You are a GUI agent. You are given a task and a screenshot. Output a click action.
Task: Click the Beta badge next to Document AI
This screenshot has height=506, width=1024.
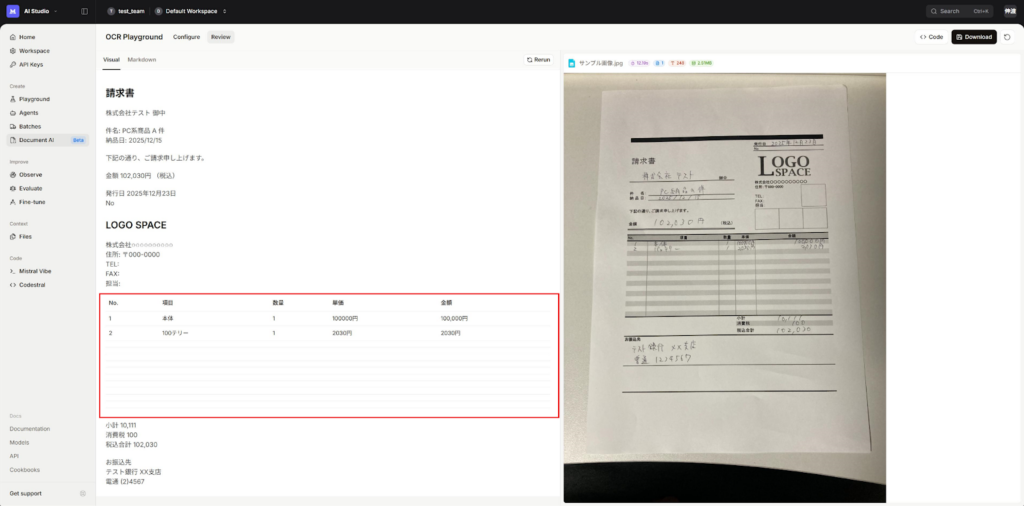click(78, 140)
